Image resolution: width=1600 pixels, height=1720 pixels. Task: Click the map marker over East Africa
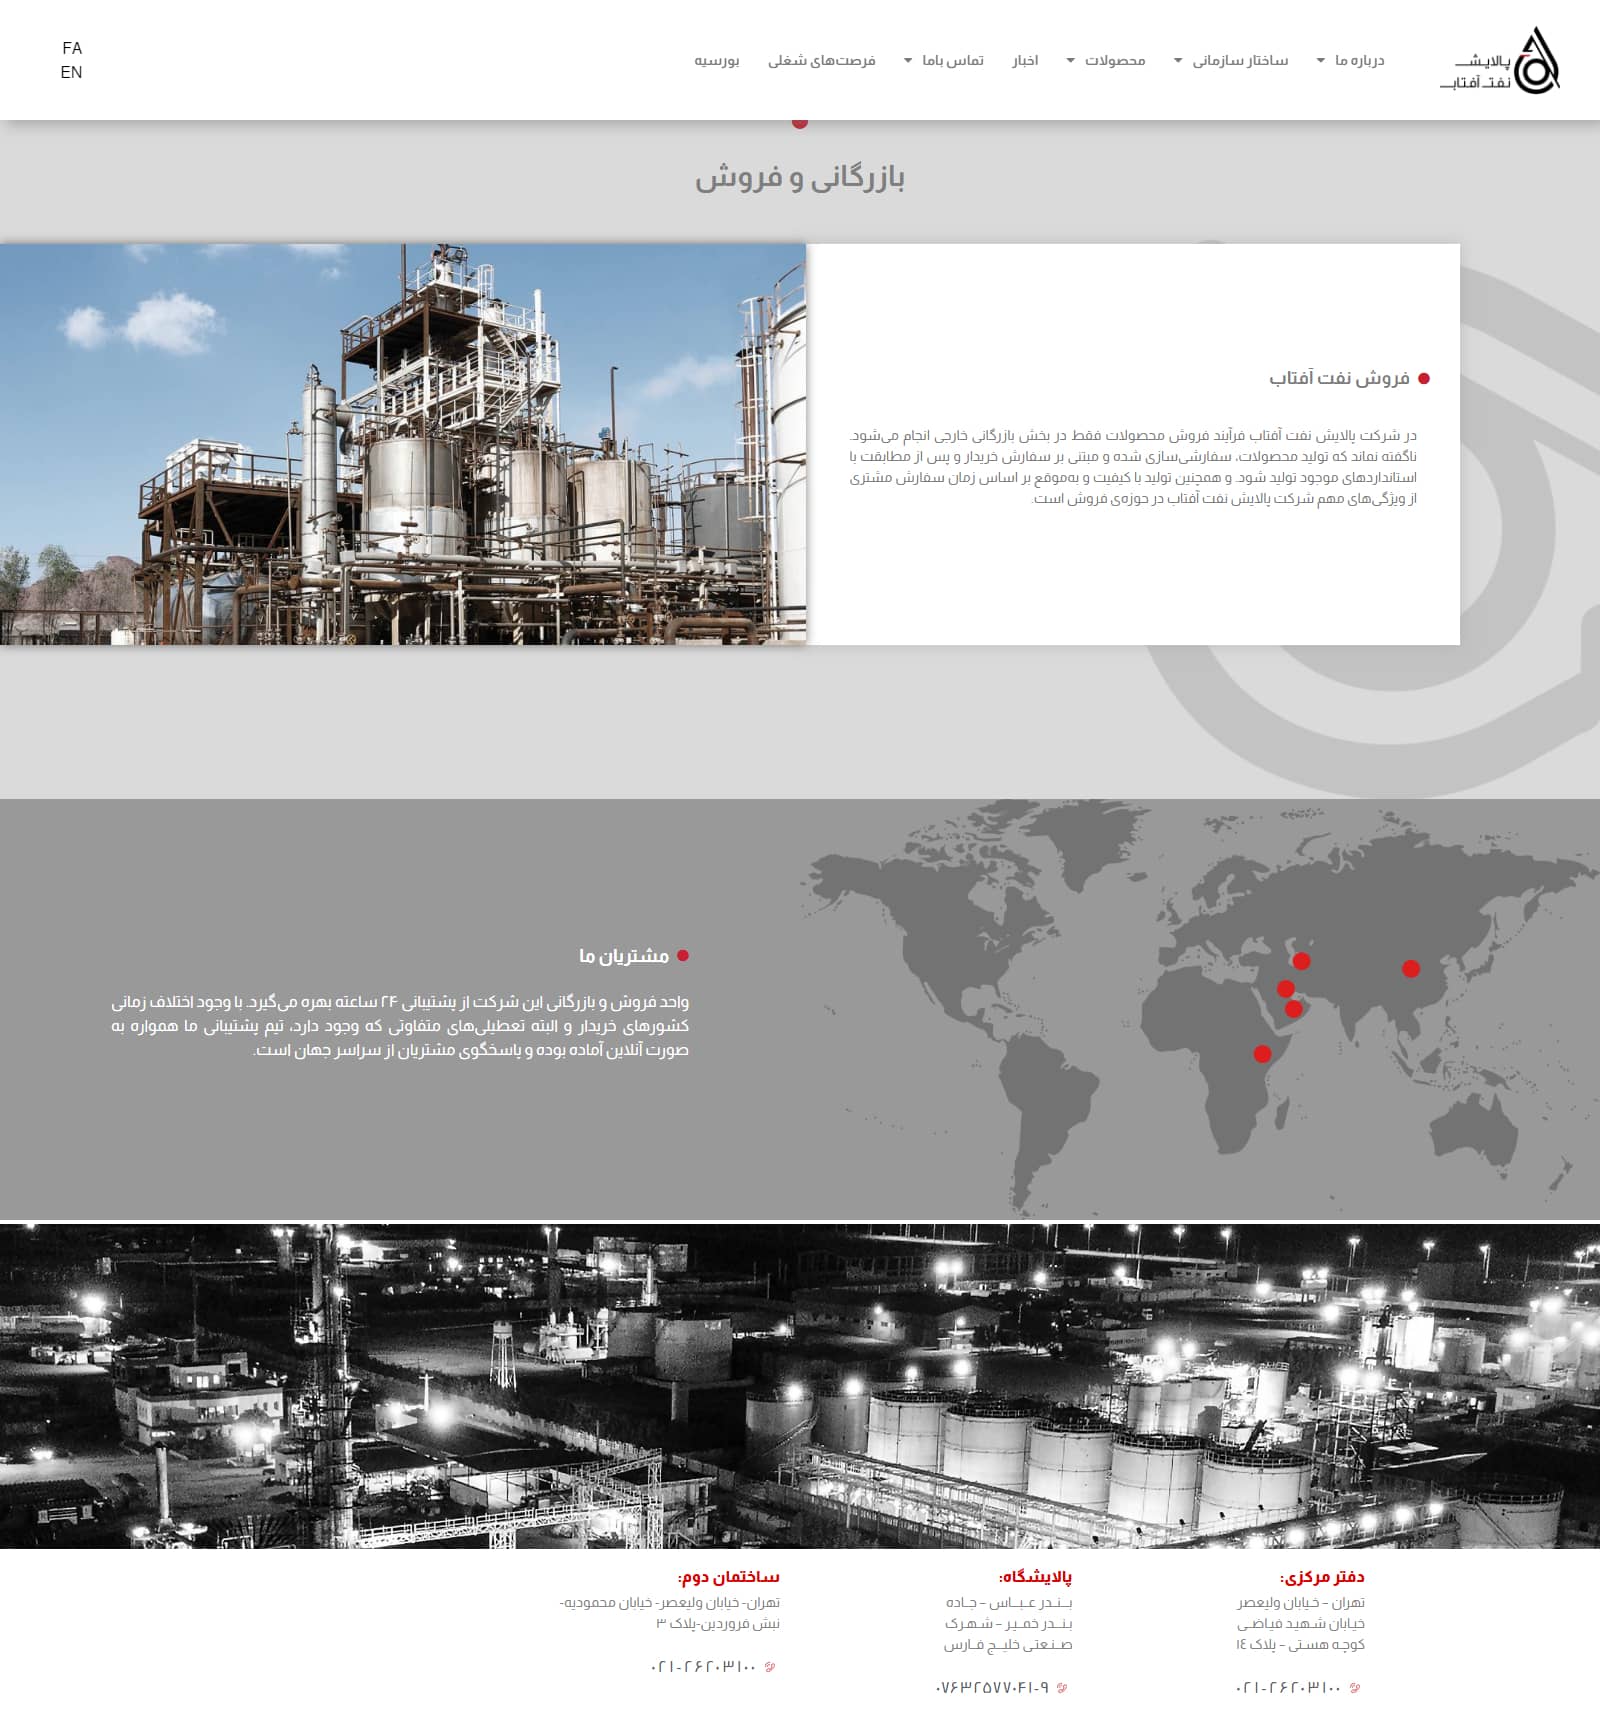point(1262,1053)
